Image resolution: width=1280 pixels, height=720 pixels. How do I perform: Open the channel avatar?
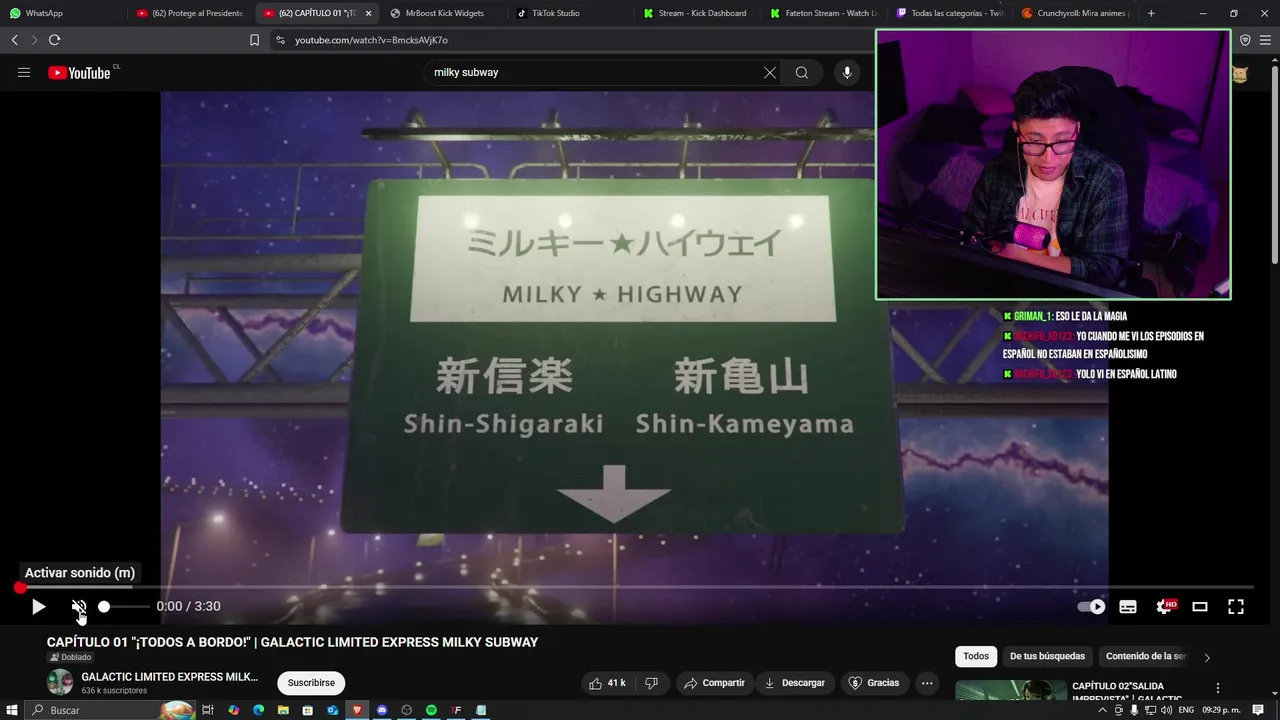(60, 683)
